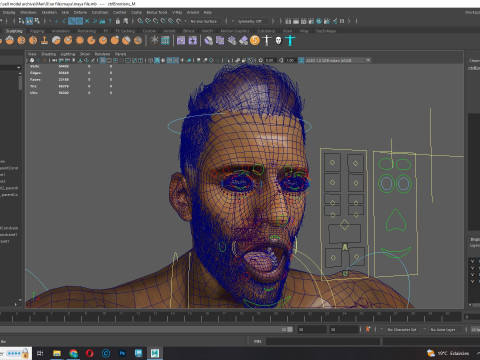Click the IPR render teal circle icon
Screen dimensions: 480x360
319,21
